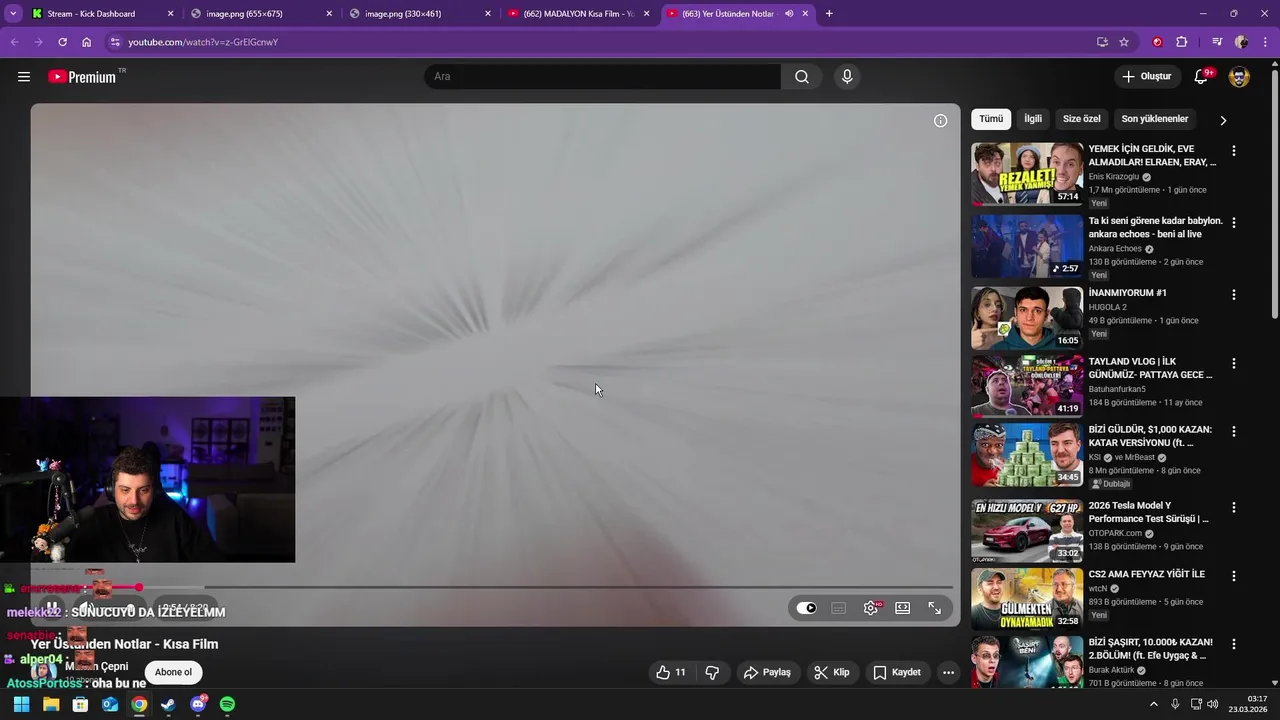The width and height of the screenshot is (1280, 720).
Task: Open options for CS2 AMA FEYYAZ YİĞİT video
Action: 1233,576
